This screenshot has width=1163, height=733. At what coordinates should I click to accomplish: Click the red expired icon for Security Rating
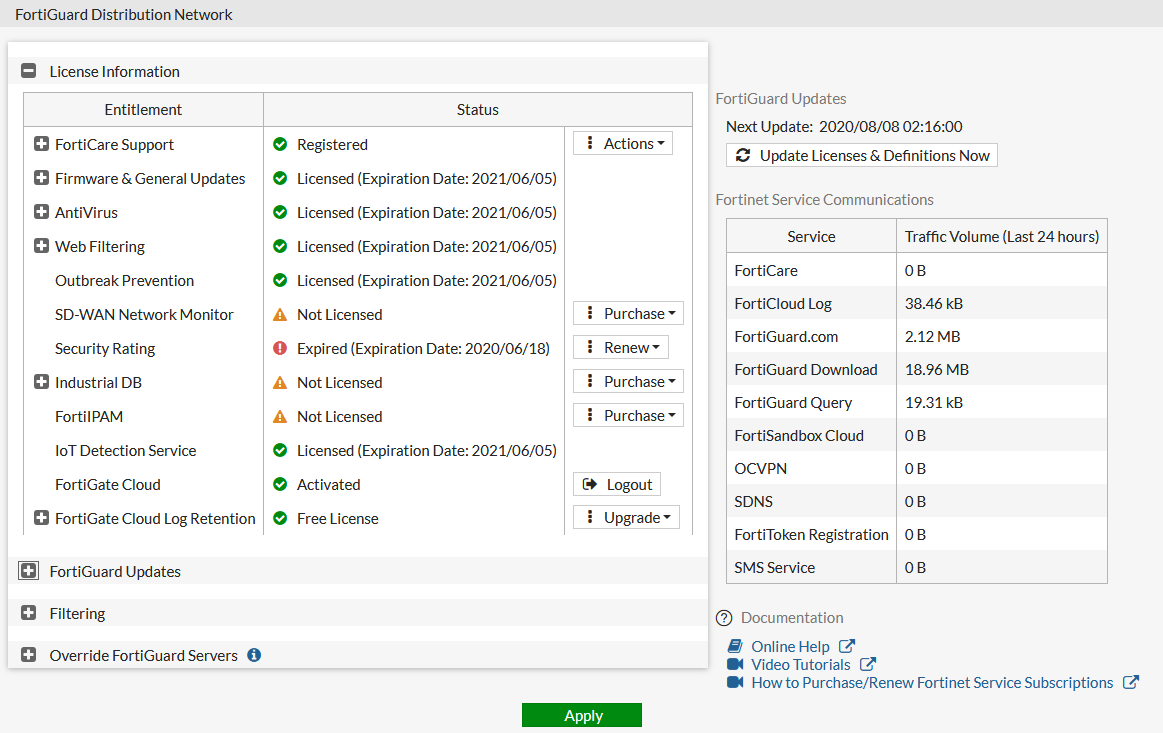[x=282, y=347]
